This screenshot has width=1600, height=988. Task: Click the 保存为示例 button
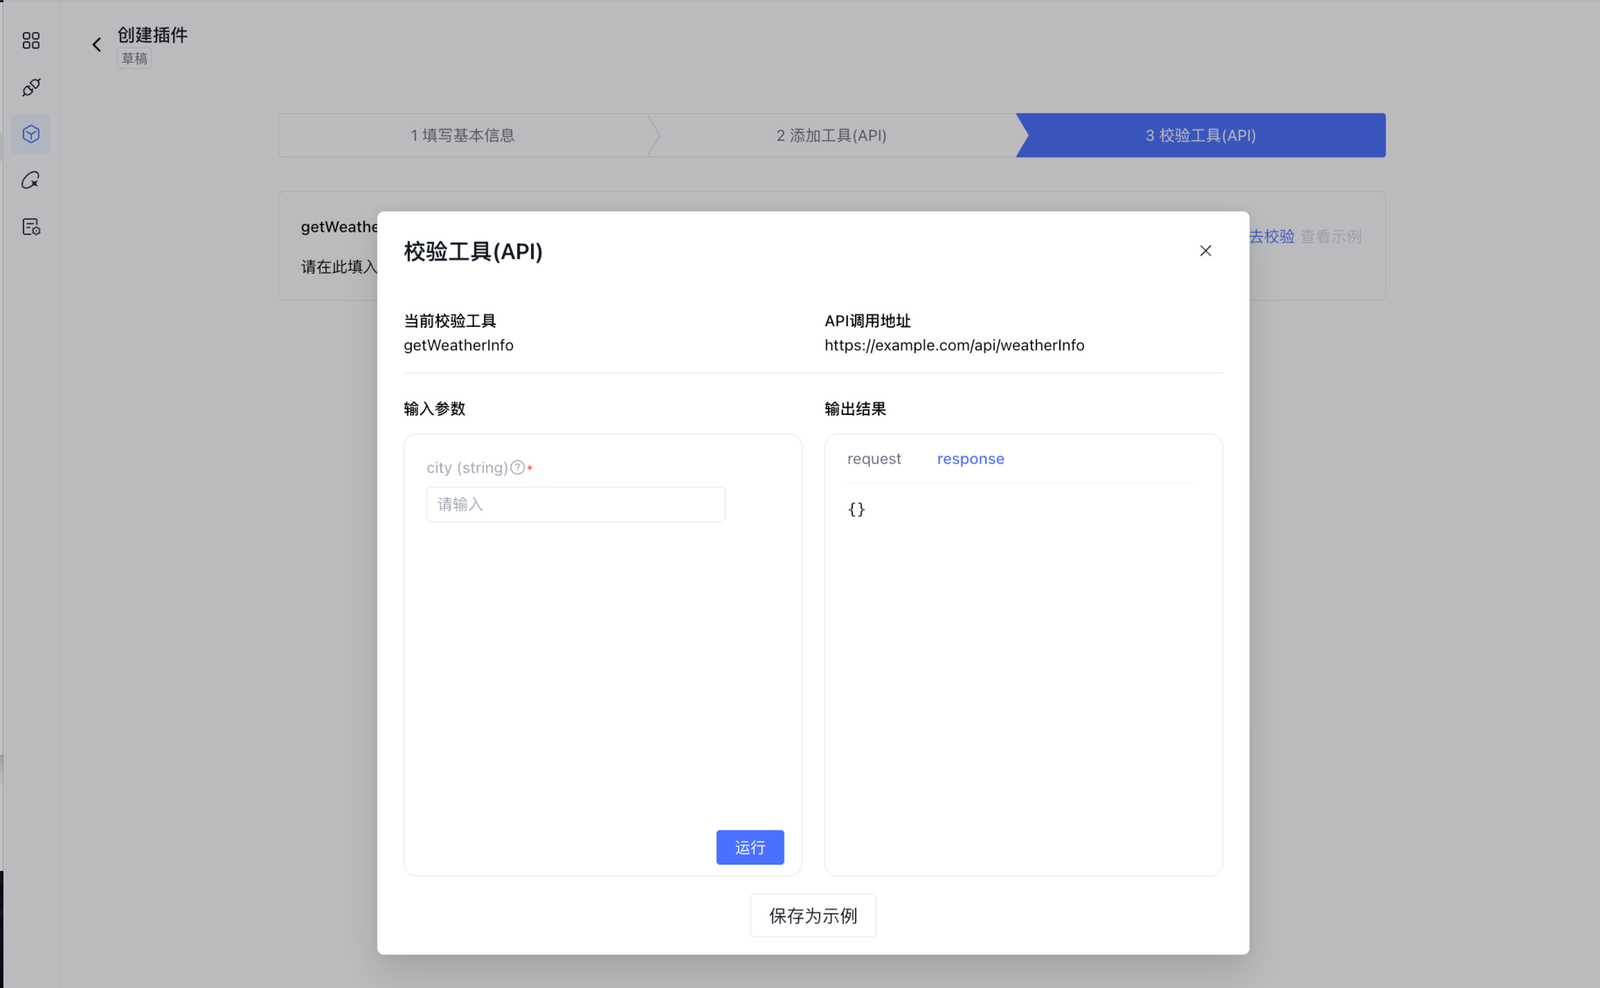(x=812, y=916)
